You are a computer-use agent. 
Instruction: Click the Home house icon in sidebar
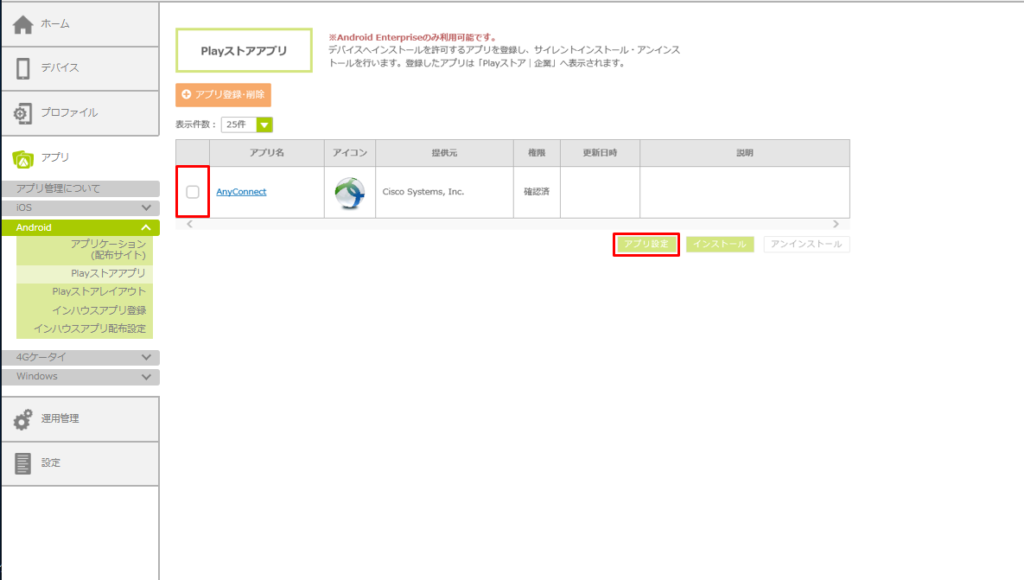[24, 24]
